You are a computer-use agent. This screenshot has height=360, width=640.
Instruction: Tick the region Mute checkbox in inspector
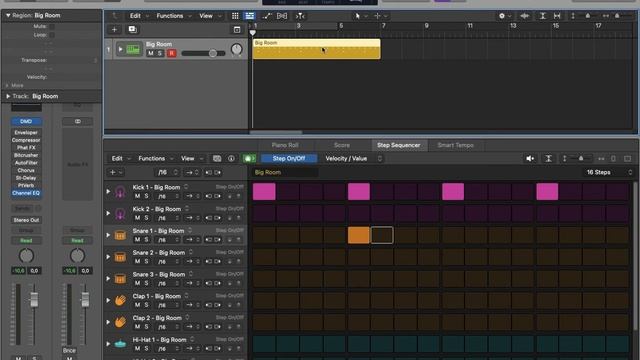(x=52, y=27)
